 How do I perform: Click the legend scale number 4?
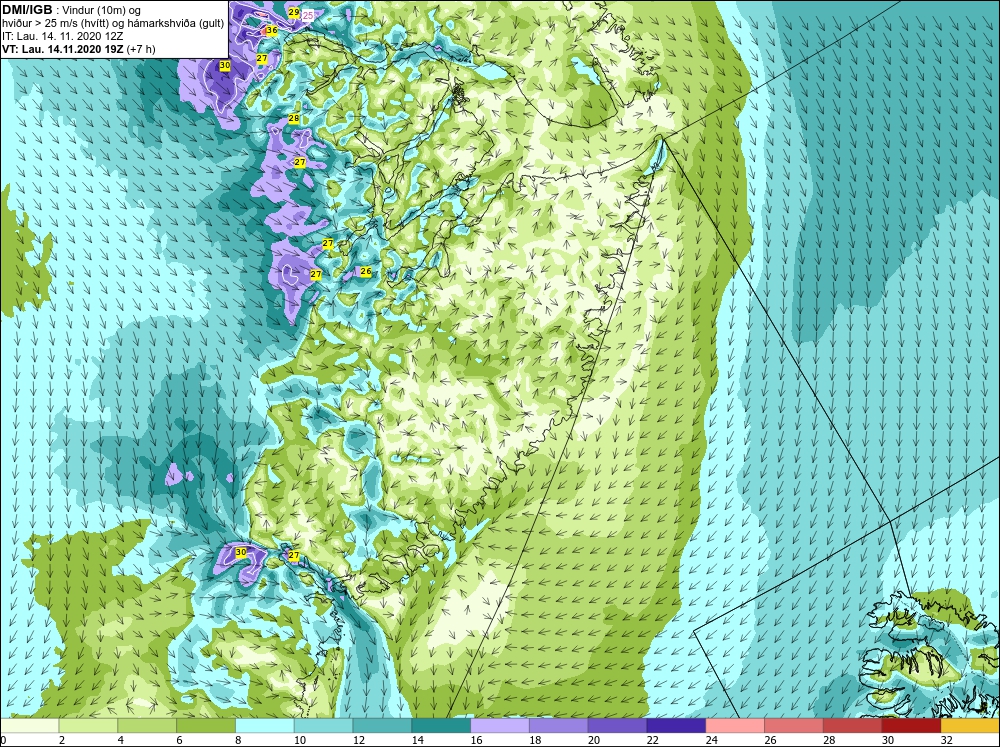121,740
